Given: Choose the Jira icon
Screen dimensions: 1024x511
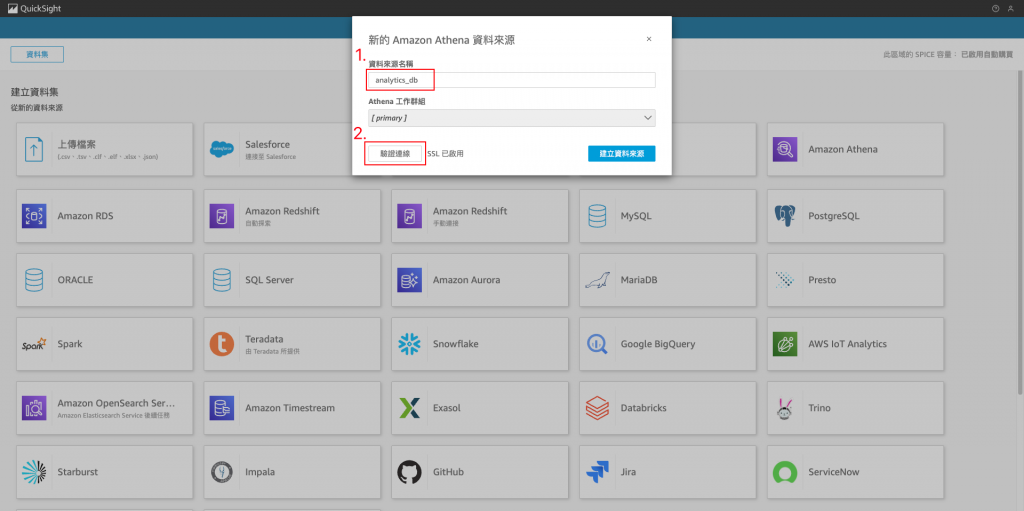Looking at the screenshot, I should [597, 471].
